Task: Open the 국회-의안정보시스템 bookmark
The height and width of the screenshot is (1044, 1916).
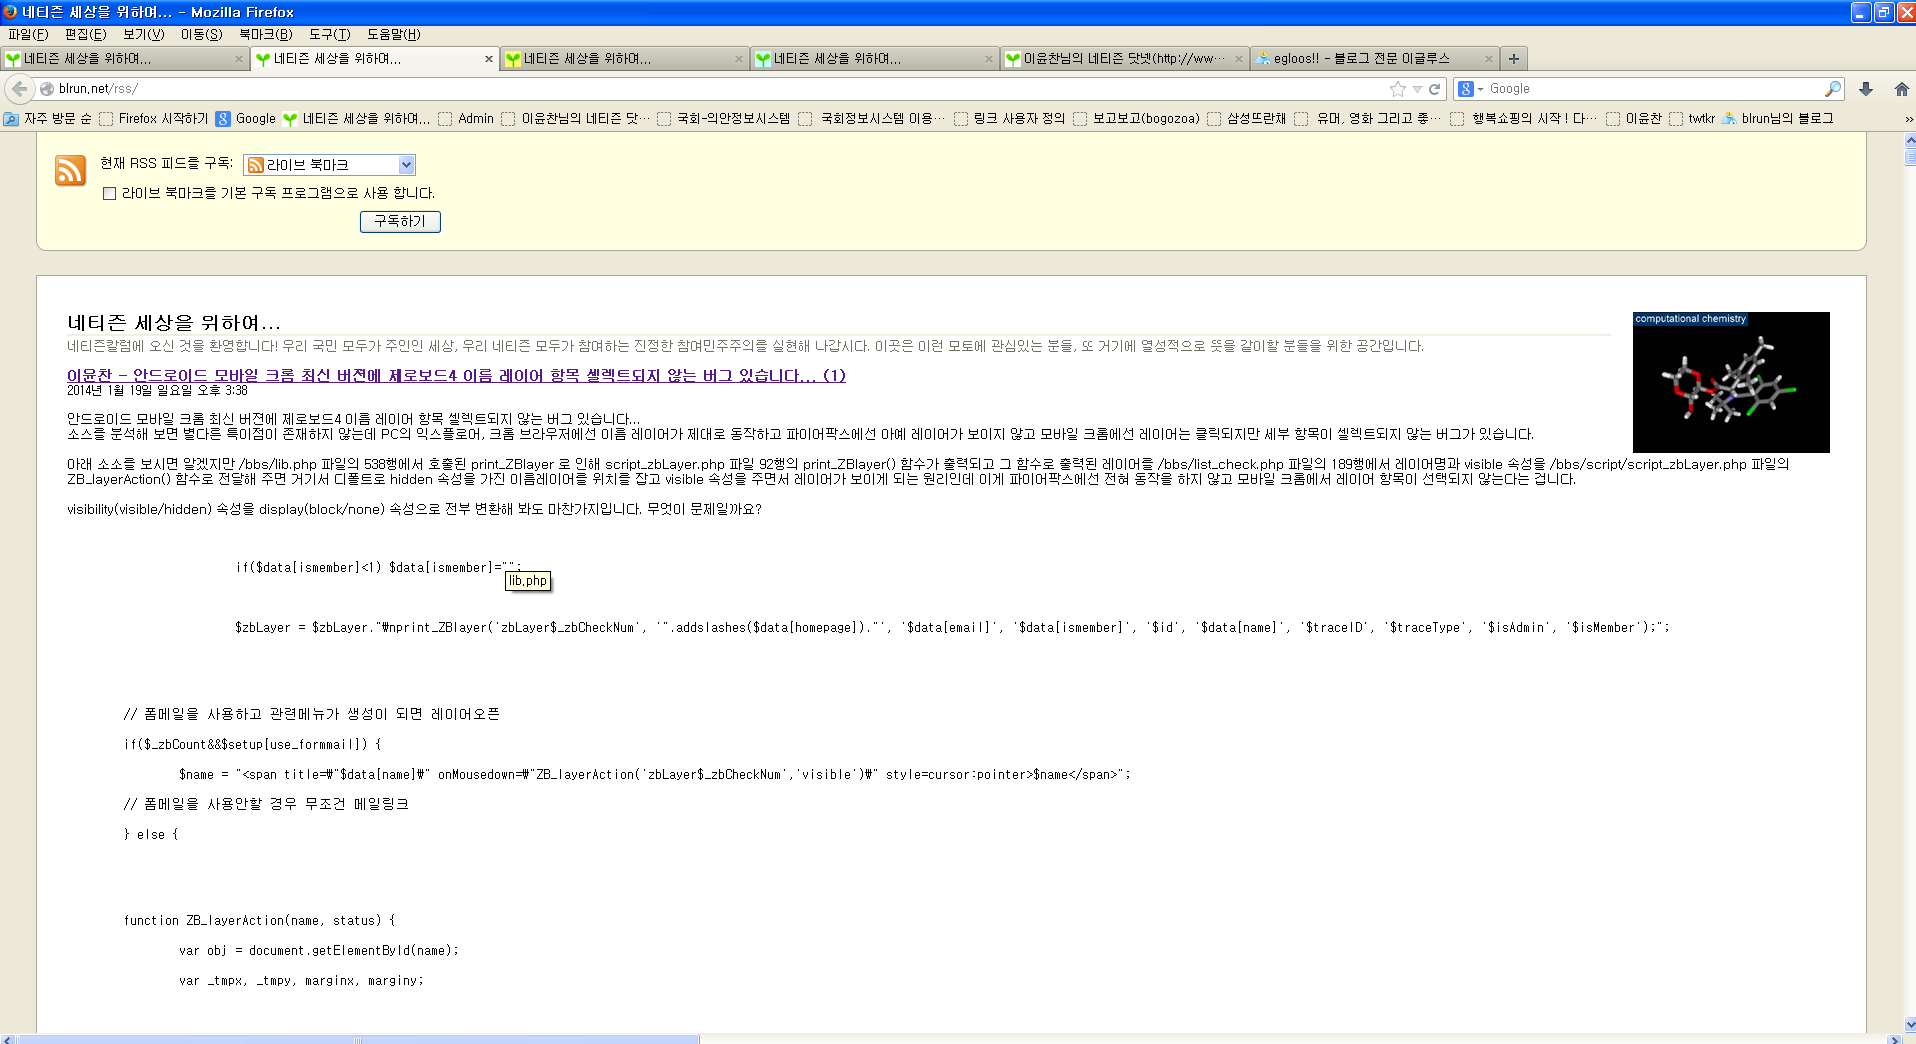Action: click(723, 118)
